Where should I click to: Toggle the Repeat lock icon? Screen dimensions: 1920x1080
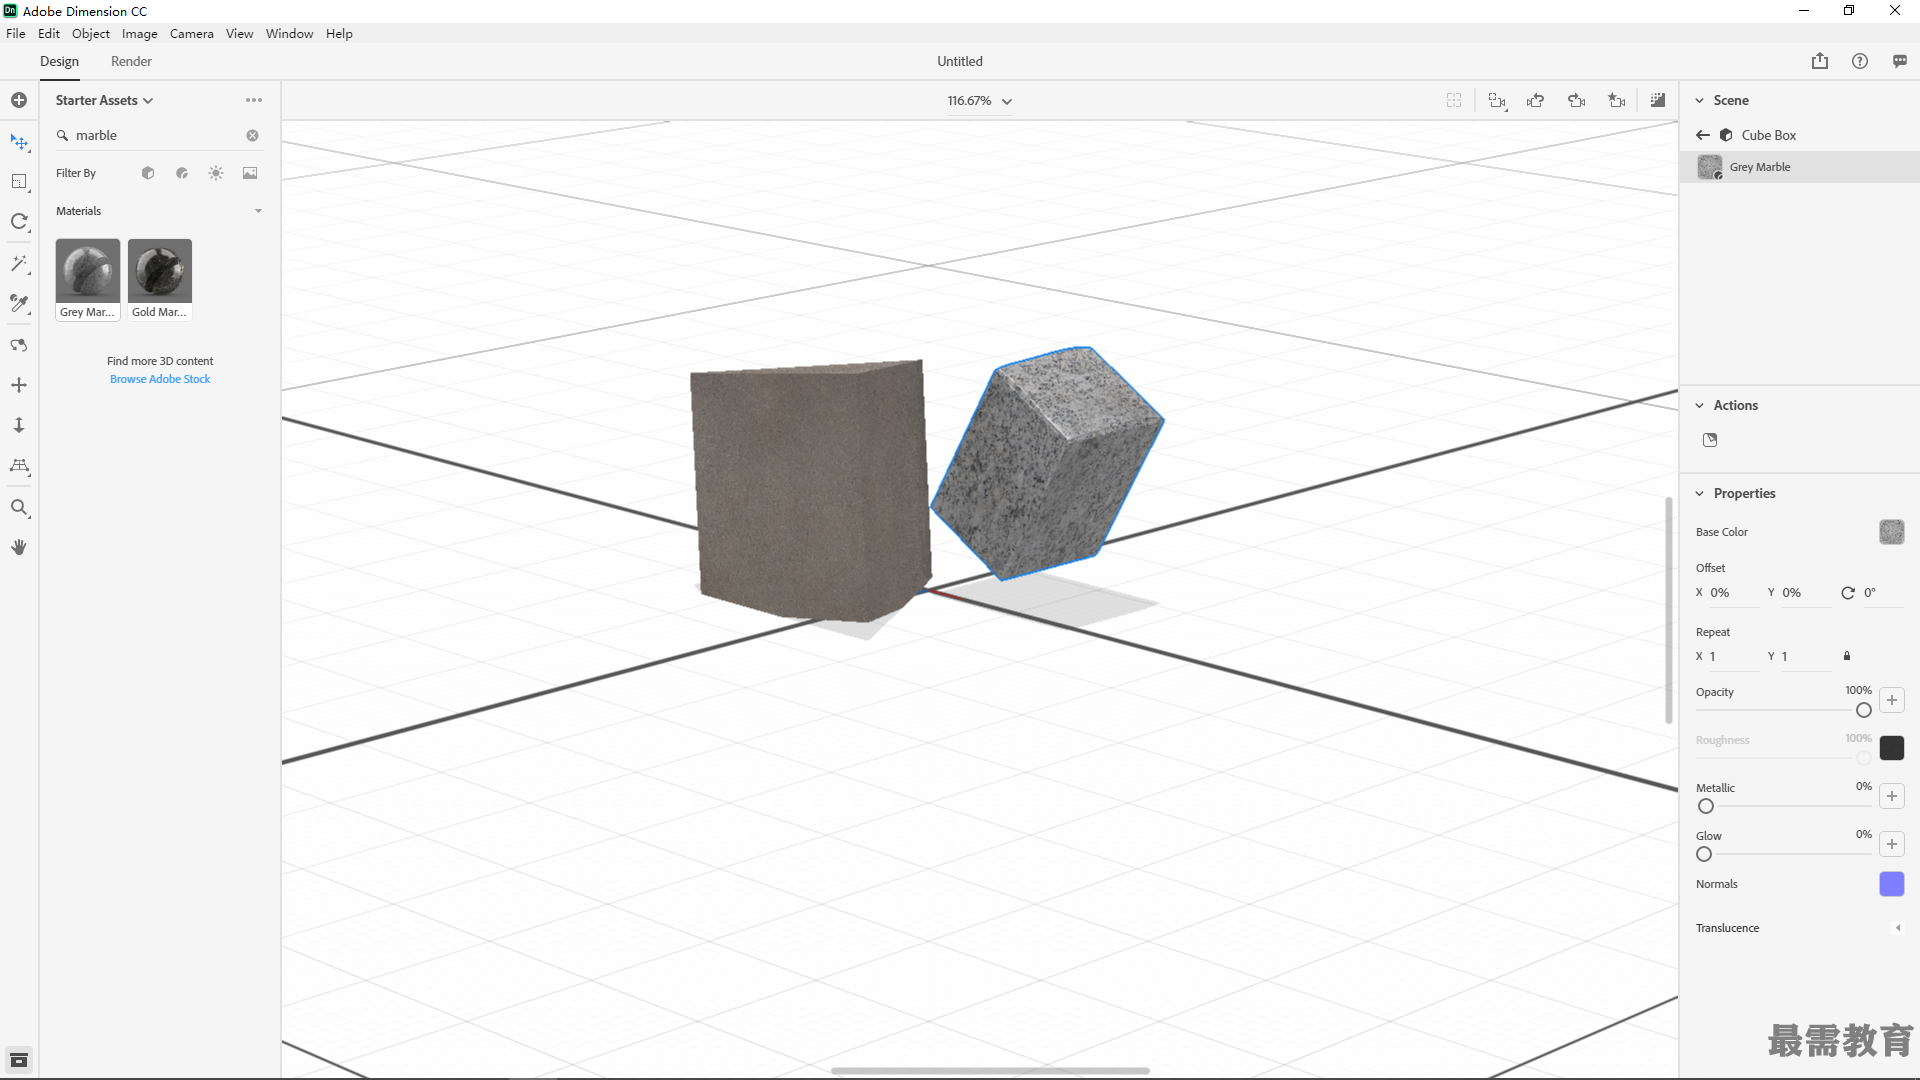1847,656
